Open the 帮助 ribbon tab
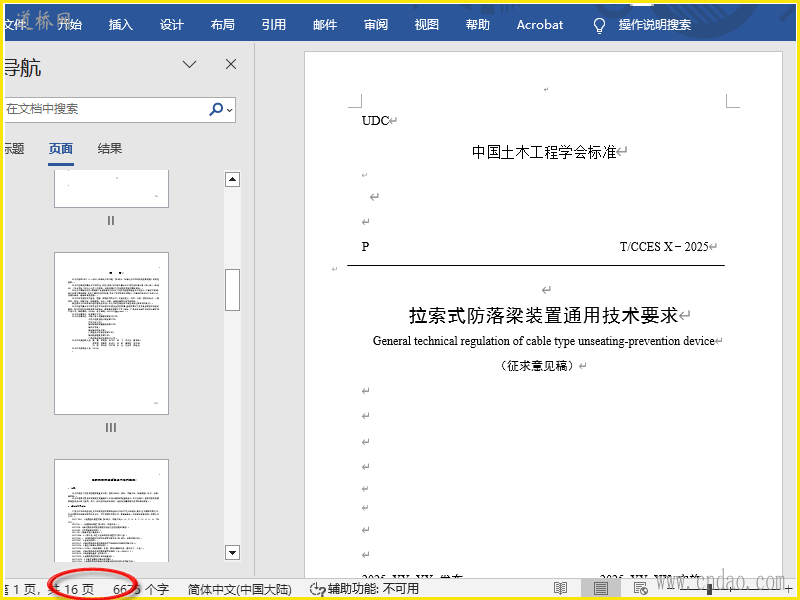800x600 pixels. [x=478, y=24]
